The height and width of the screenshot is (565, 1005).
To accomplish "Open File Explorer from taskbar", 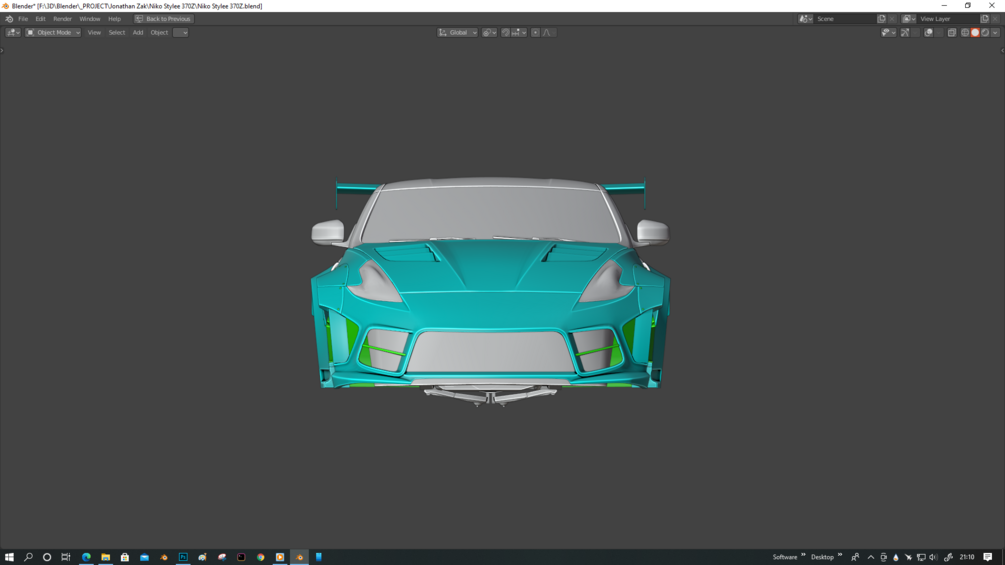I will [105, 557].
